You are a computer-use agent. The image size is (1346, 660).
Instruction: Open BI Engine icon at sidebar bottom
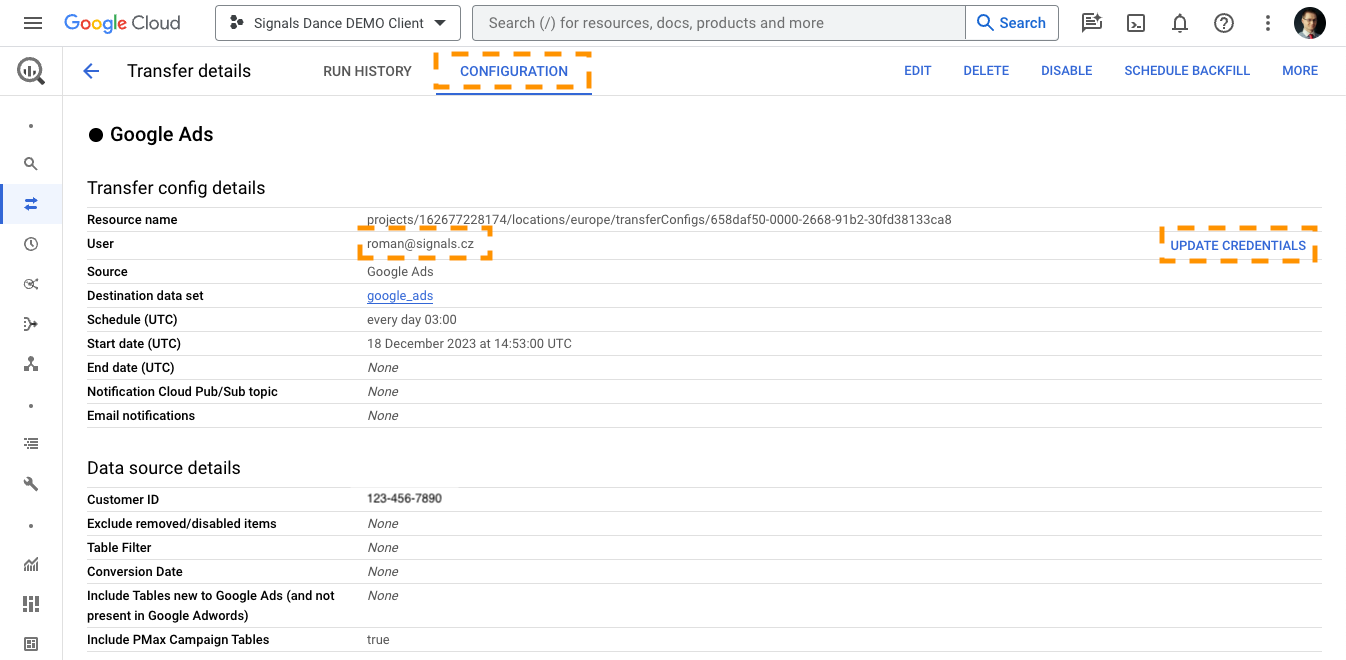(31, 644)
